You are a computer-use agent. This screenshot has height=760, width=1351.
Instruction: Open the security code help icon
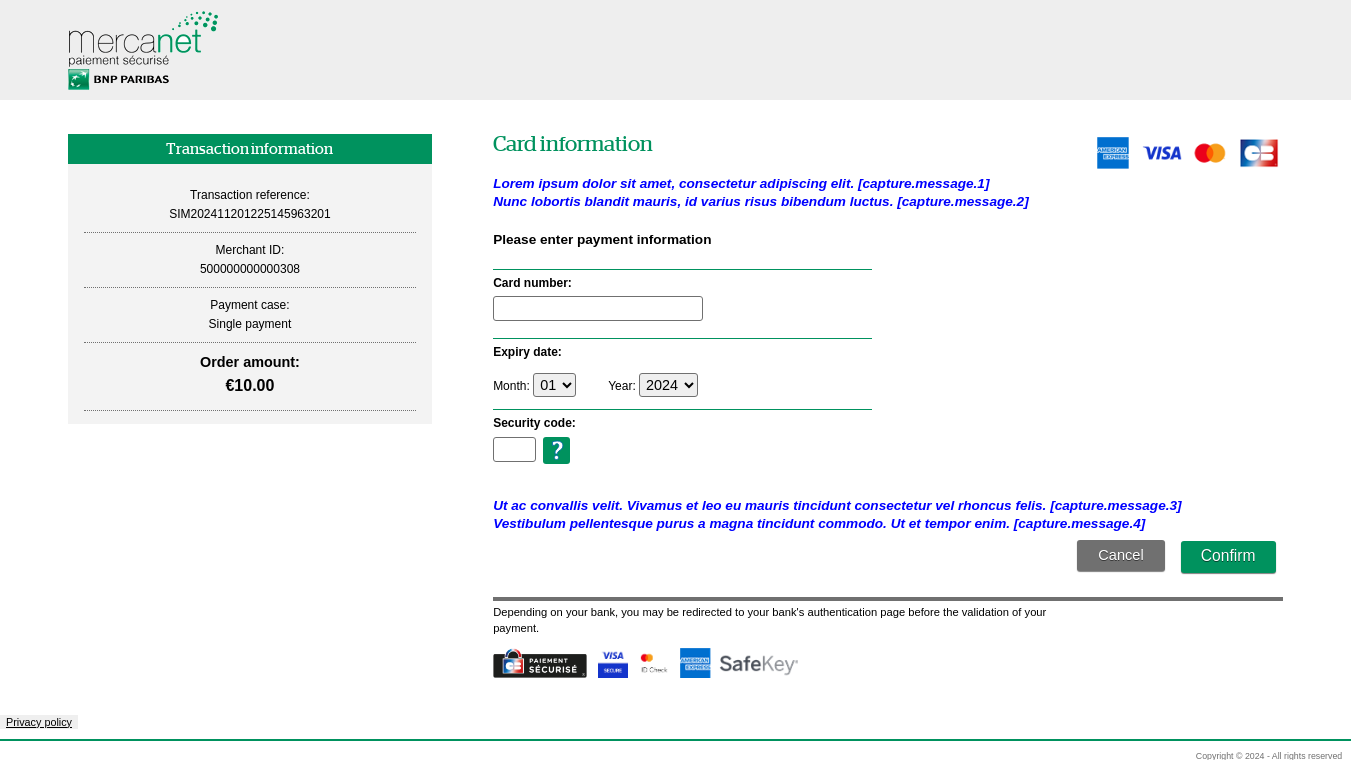pyautogui.click(x=556, y=450)
